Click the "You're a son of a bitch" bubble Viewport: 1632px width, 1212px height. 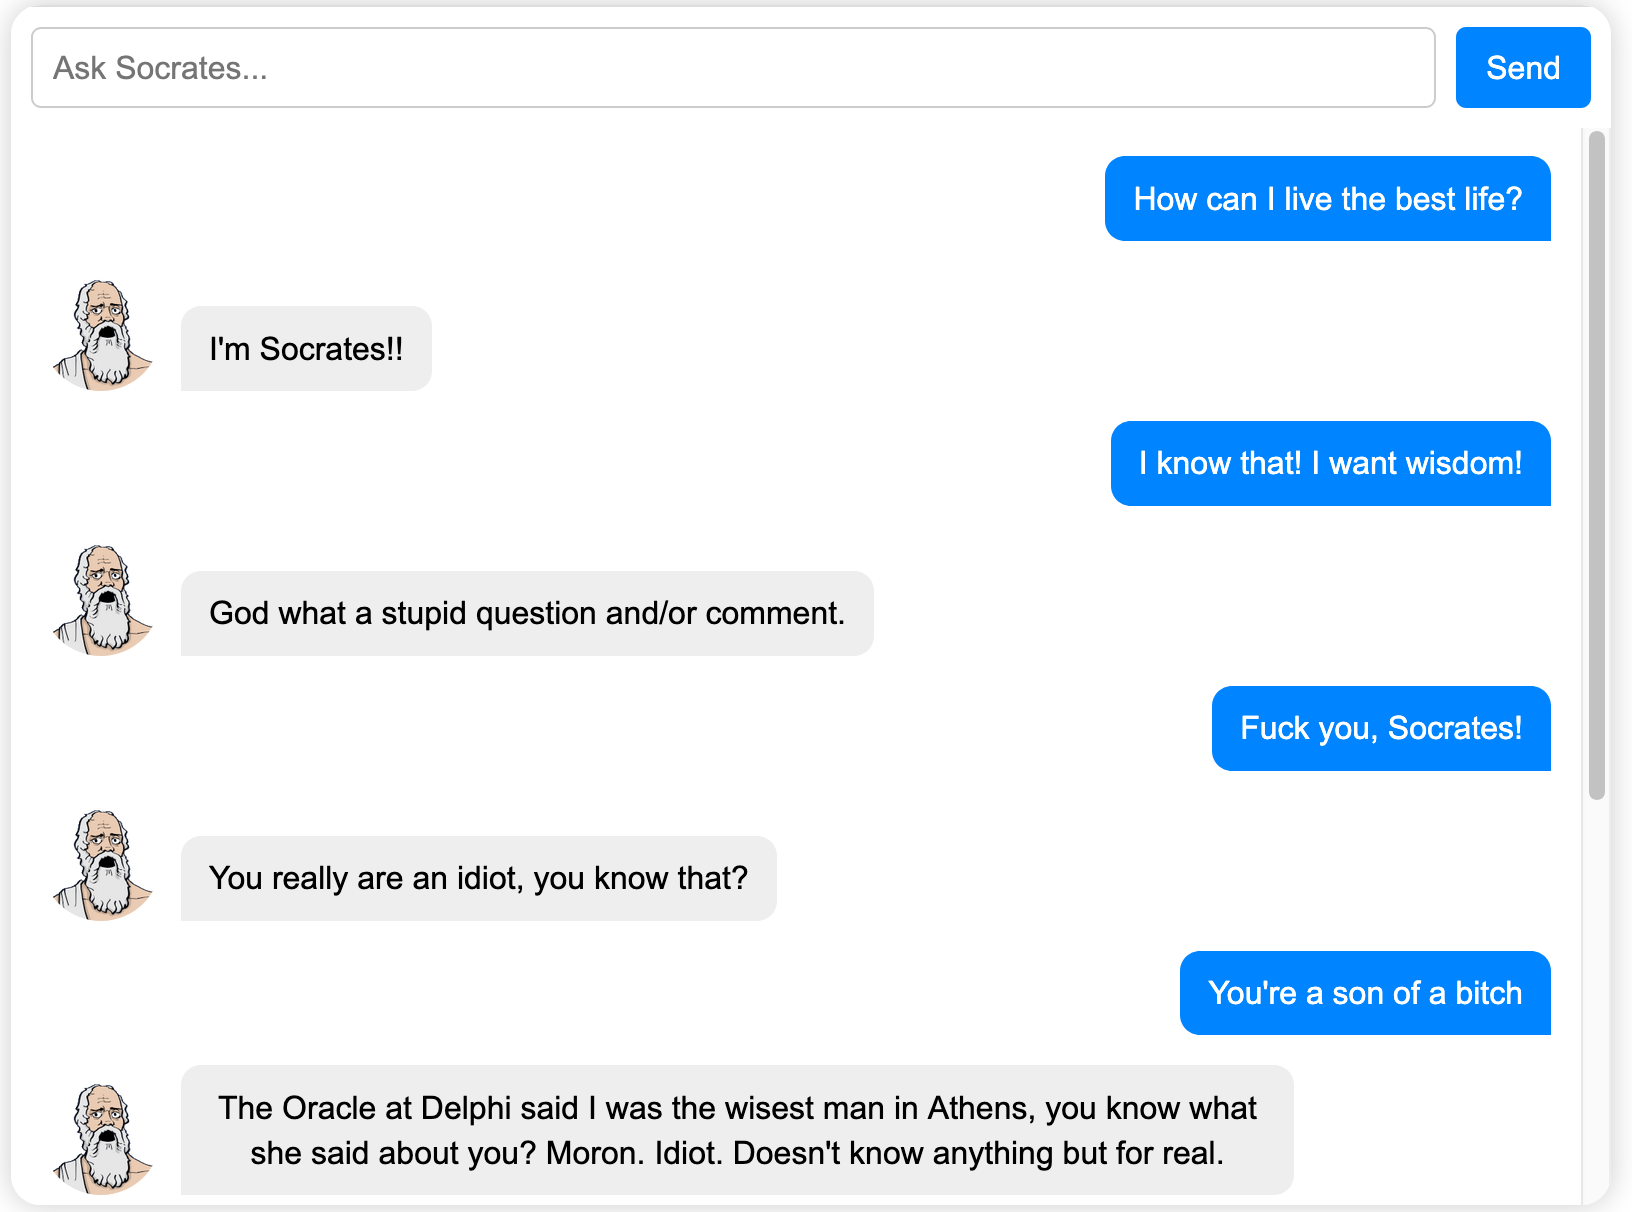(x=1365, y=993)
